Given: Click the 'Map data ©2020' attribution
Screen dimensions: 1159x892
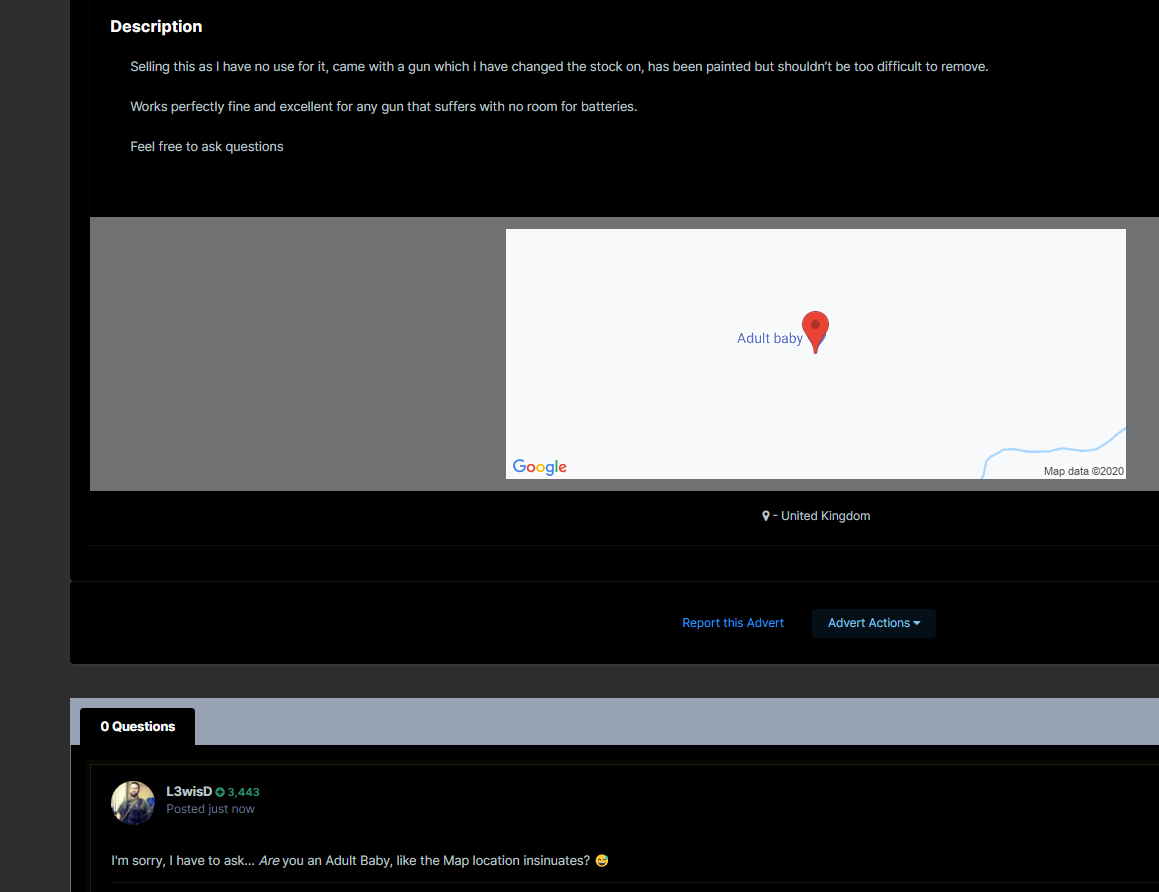Looking at the screenshot, I should pyautogui.click(x=1084, y=471).
